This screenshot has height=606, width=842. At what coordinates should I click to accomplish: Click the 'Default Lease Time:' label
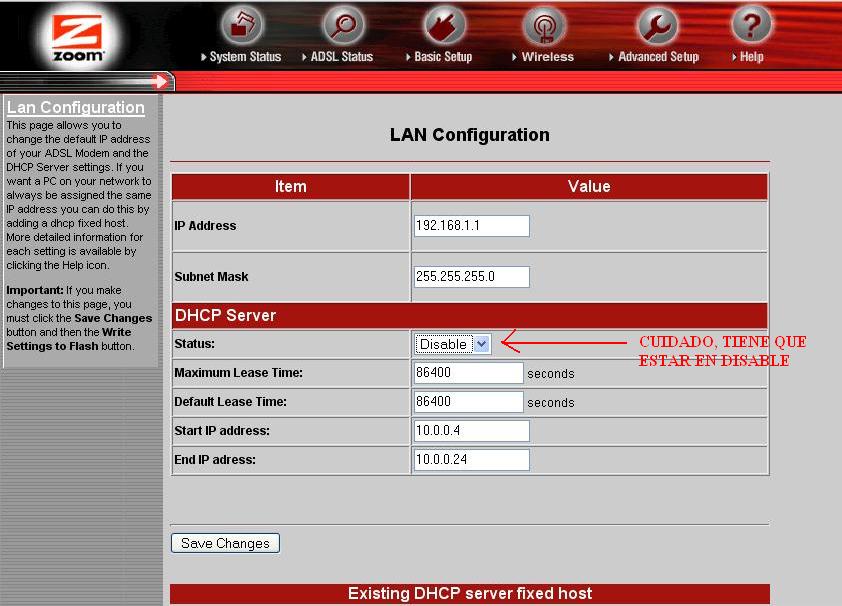pyautogui.click(x=230, y=401)
